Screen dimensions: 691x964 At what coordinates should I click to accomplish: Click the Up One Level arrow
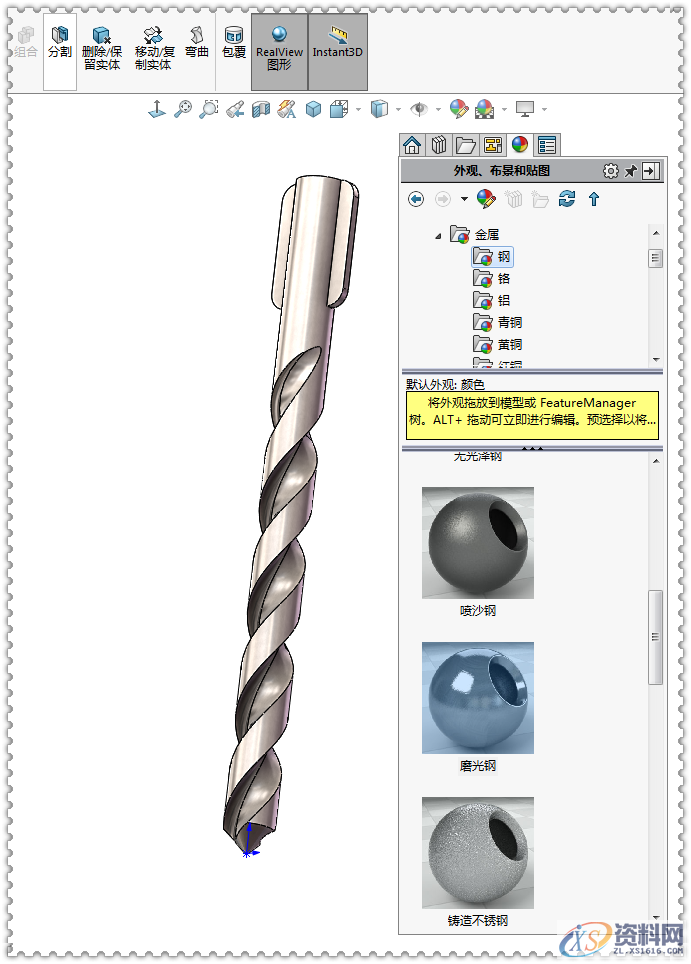pyautogui.click(x=594, y=199)
